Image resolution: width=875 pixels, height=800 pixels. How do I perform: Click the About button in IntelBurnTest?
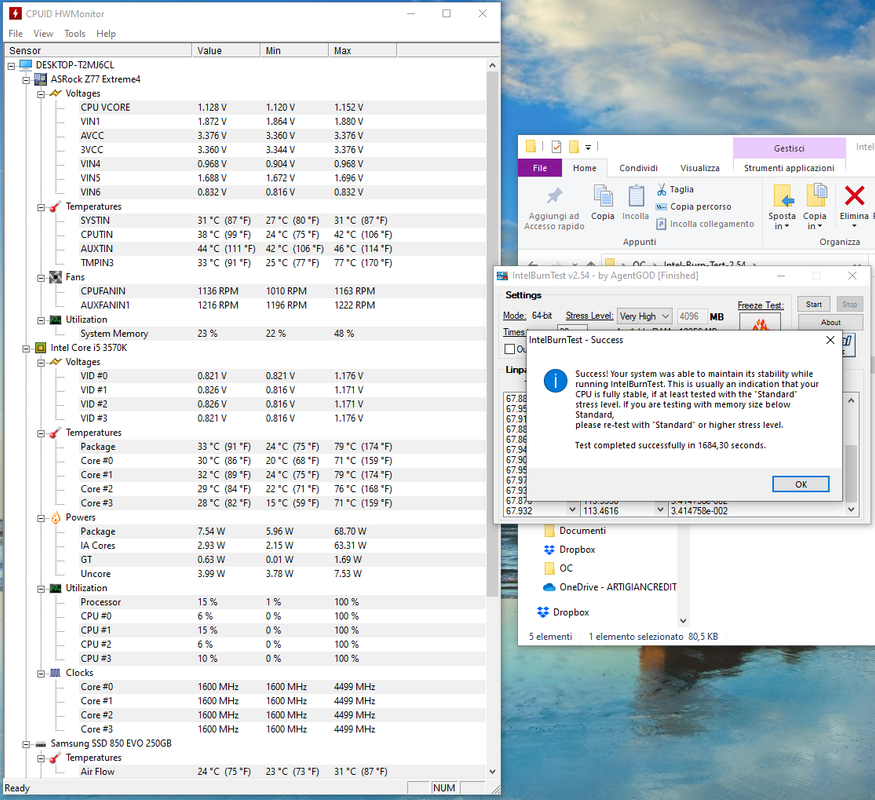coord(830,322)
